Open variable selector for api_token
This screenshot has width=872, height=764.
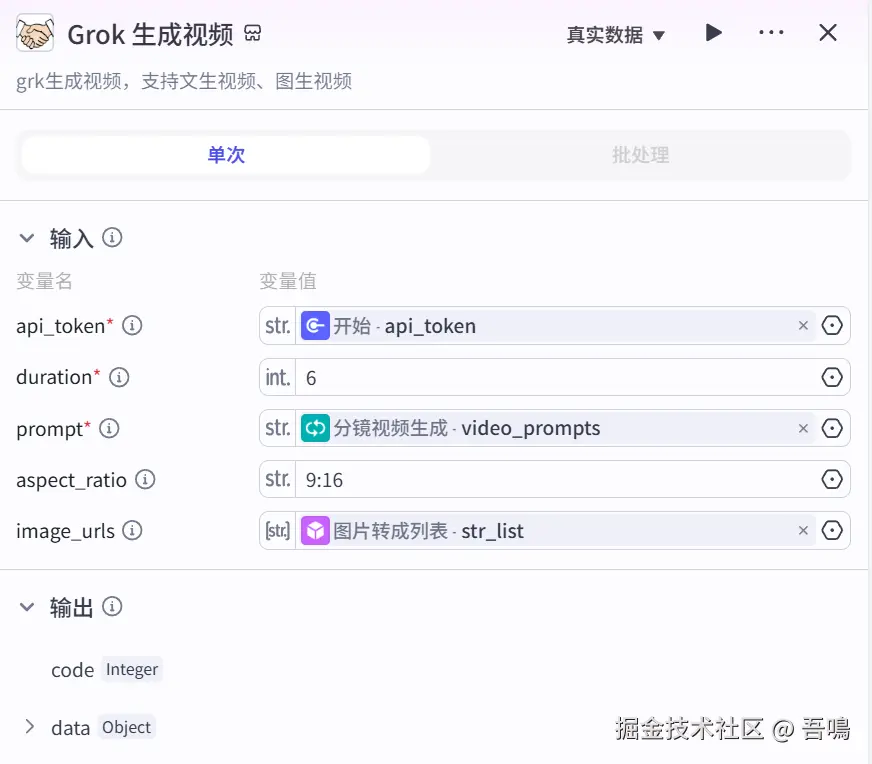(832, 326)
